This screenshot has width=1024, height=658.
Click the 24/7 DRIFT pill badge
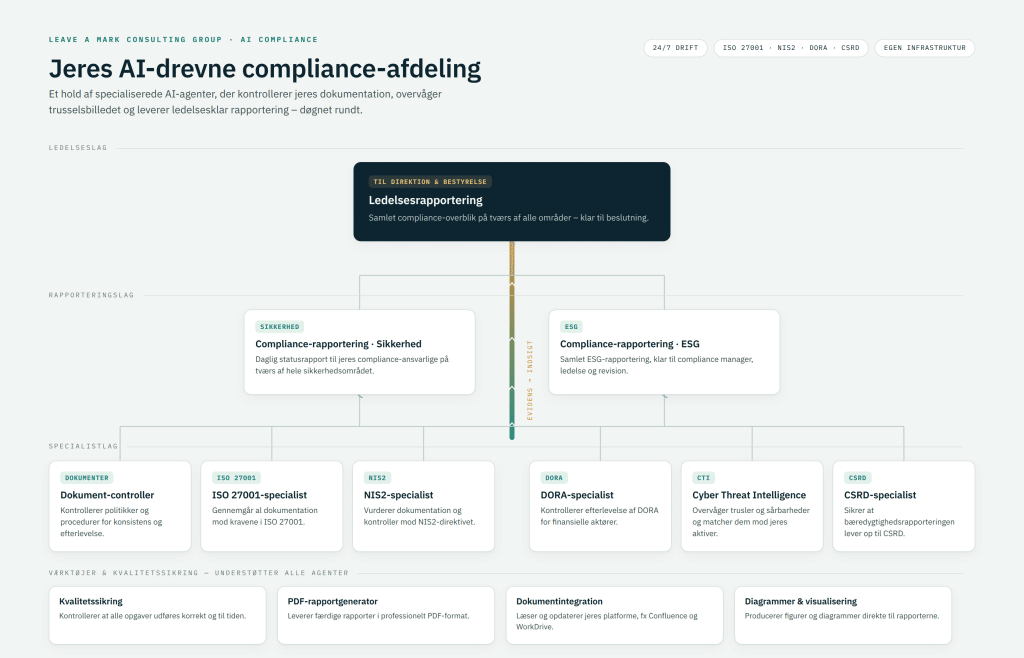(x=675, y=48)
